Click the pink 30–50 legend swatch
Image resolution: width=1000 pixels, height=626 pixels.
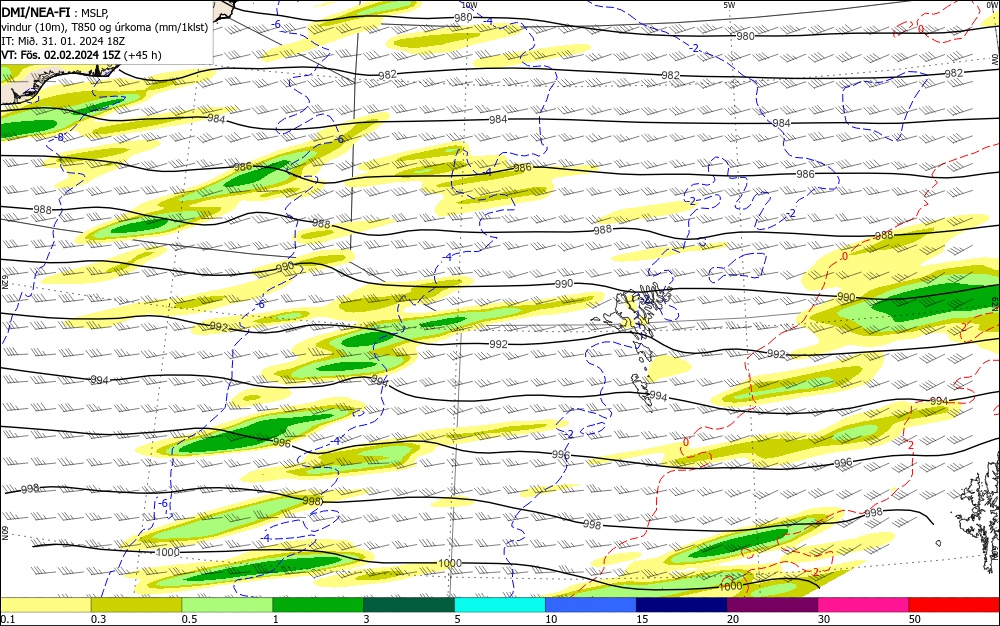click(864, 605)
